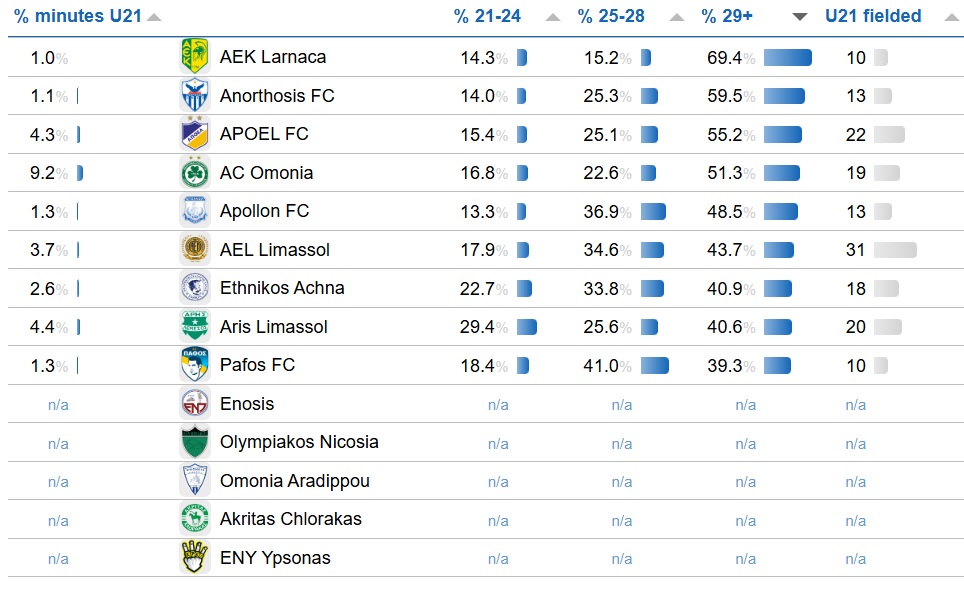Viewport: 964px width, 590px height.
Task: Open the Ethnikos Achna team link
Action: pyautogui.click(x=282, y=288)
